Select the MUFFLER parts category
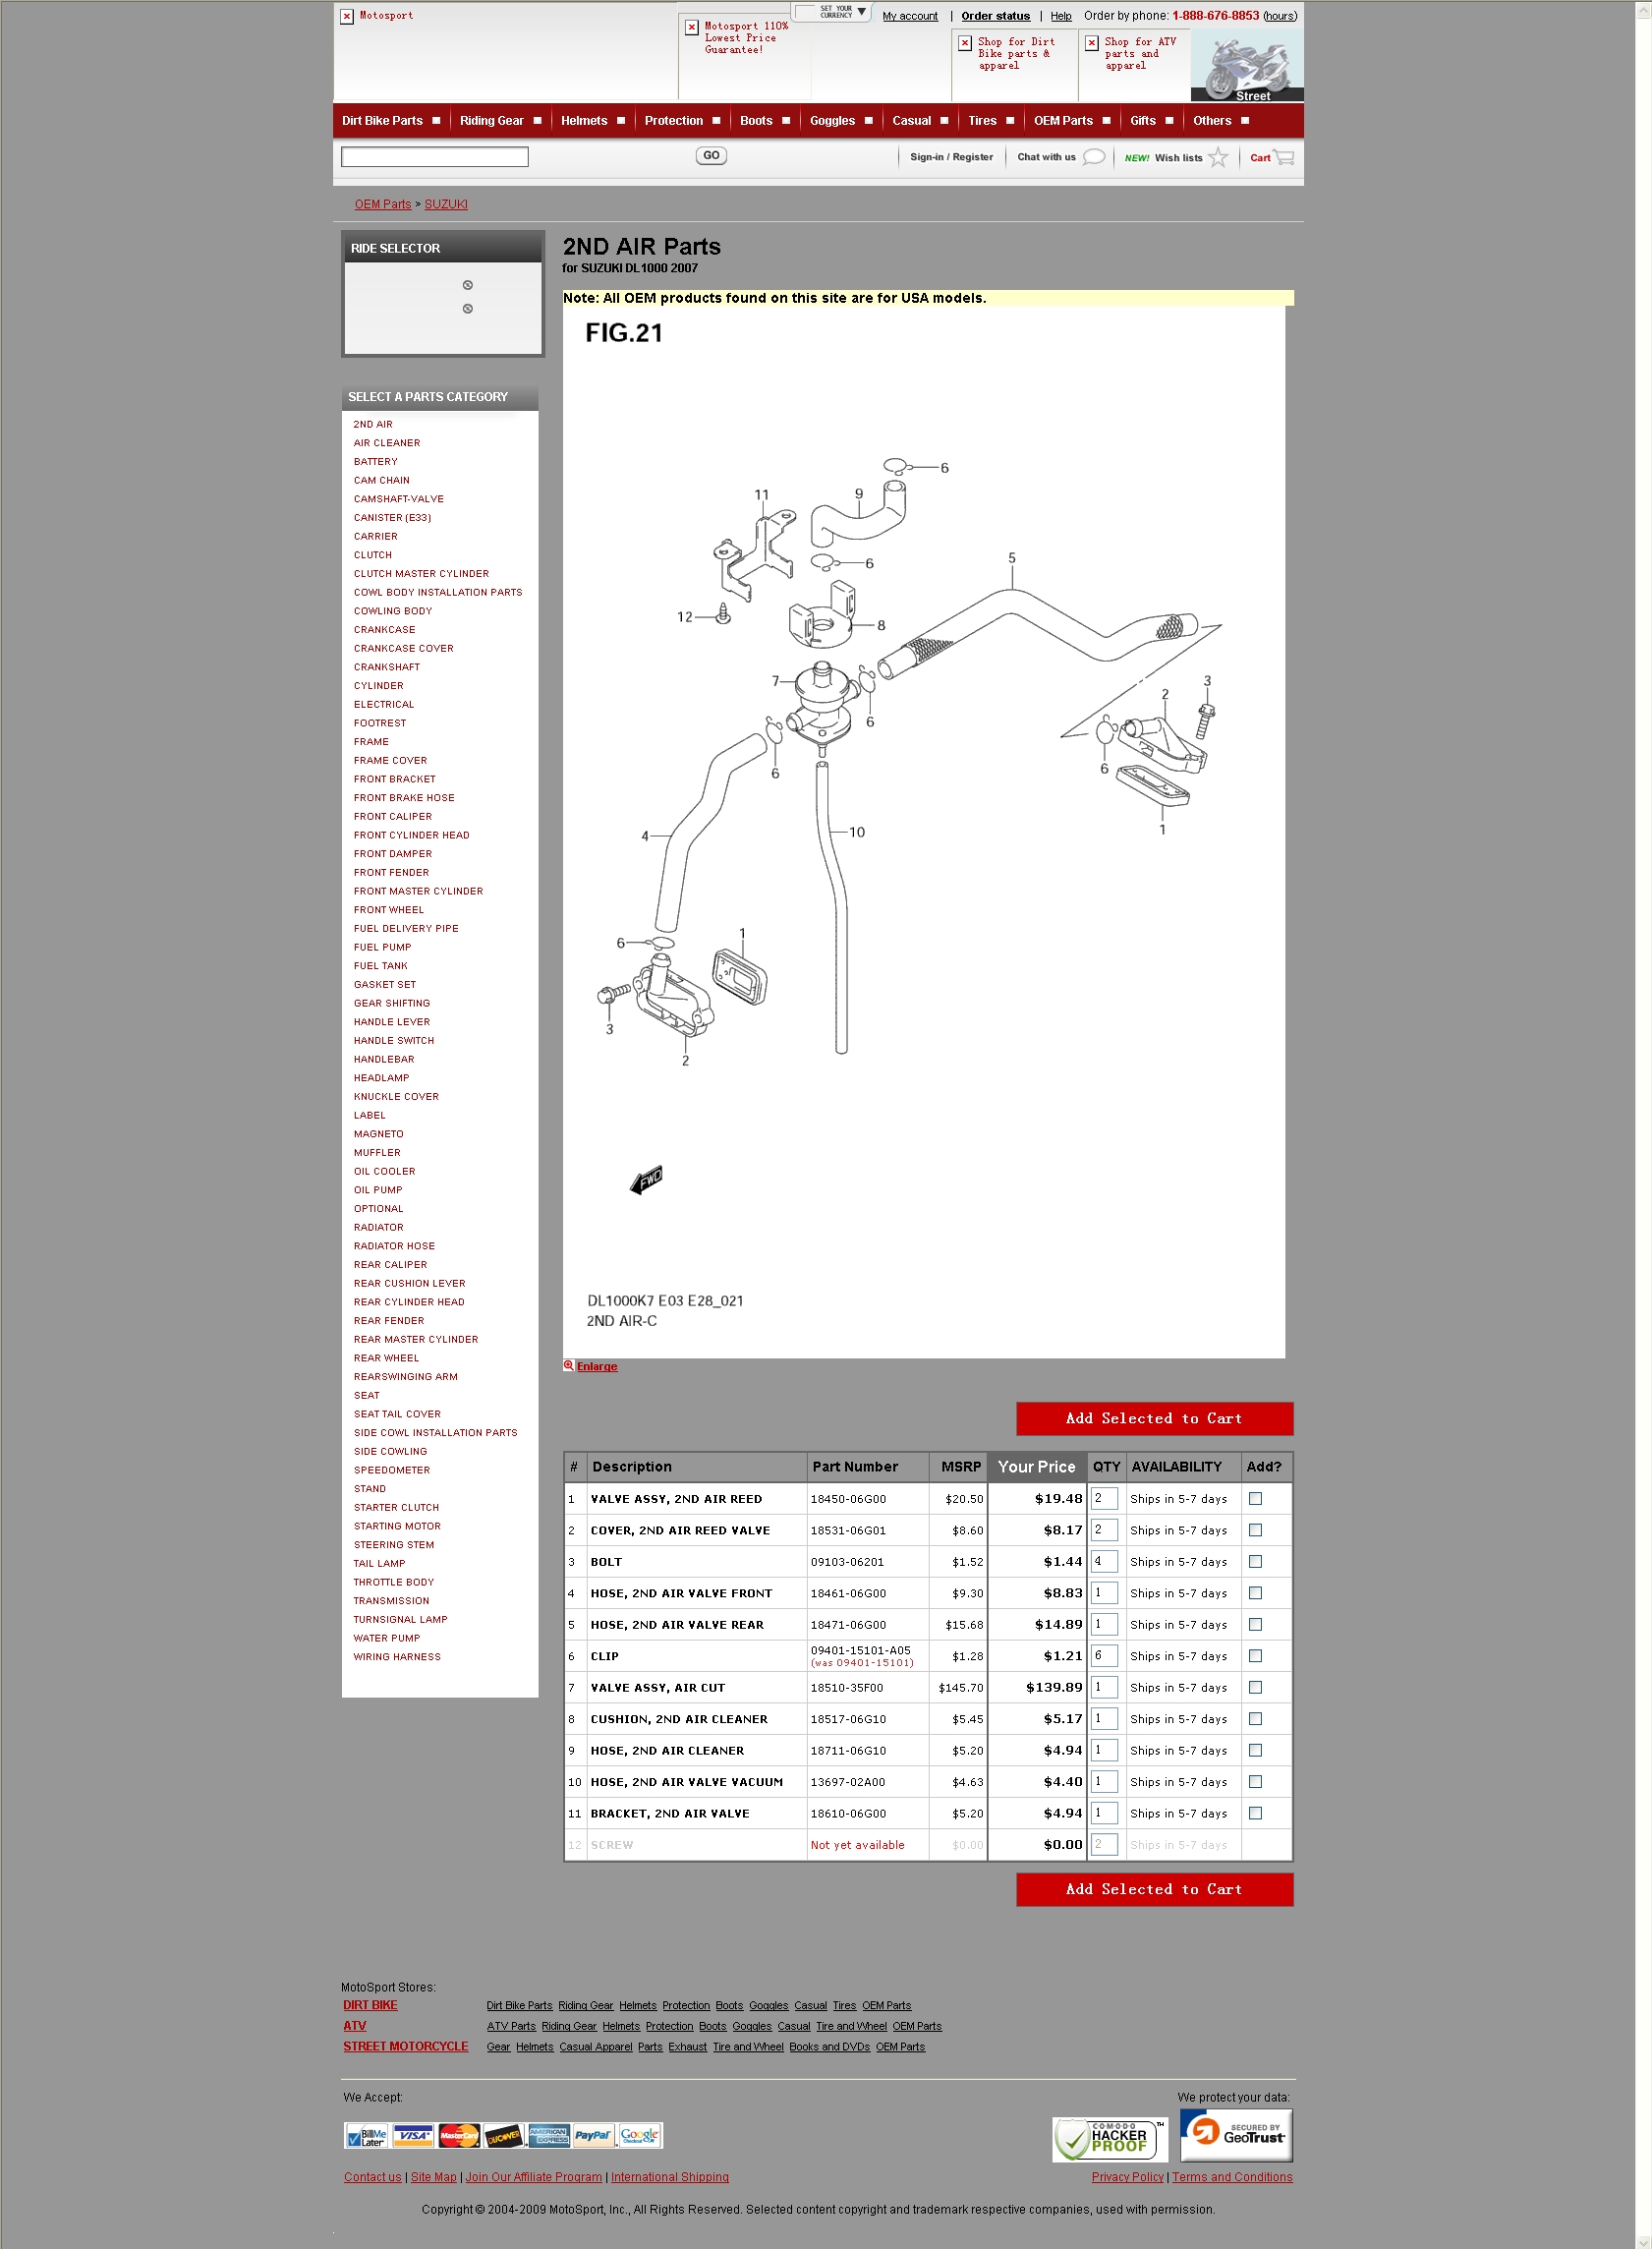The height and width of the screenshot is (2249, 1652). (376, 1153)
